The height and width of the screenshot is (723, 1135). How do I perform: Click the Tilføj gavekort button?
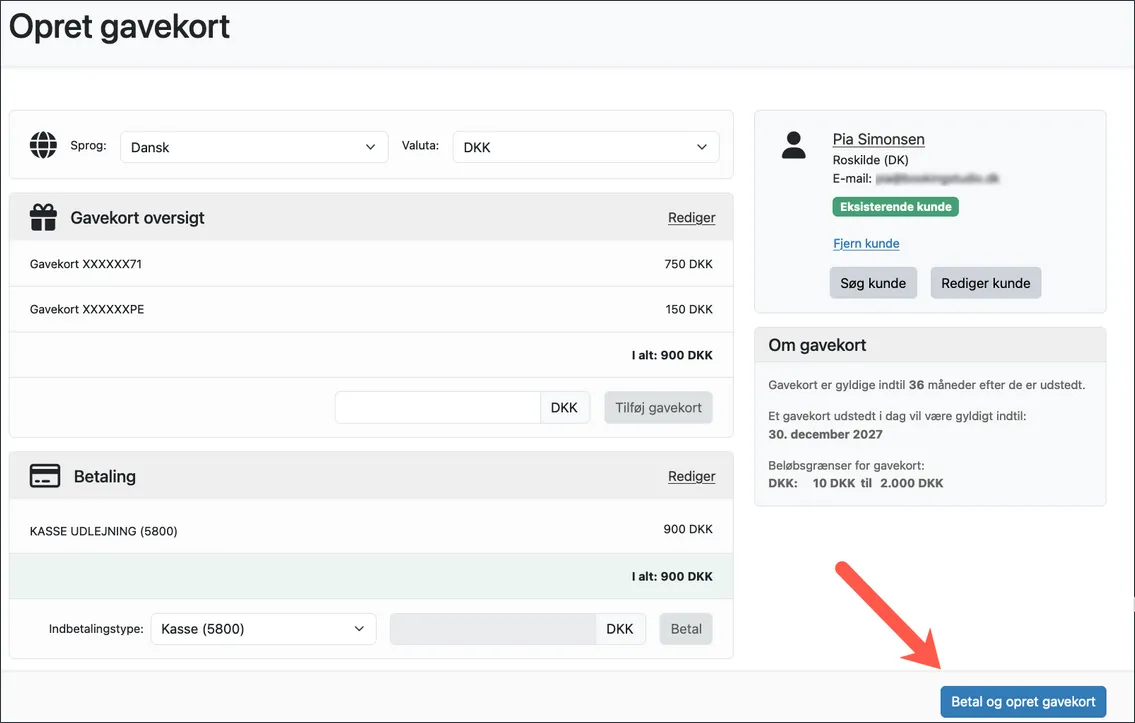(658, 408)
